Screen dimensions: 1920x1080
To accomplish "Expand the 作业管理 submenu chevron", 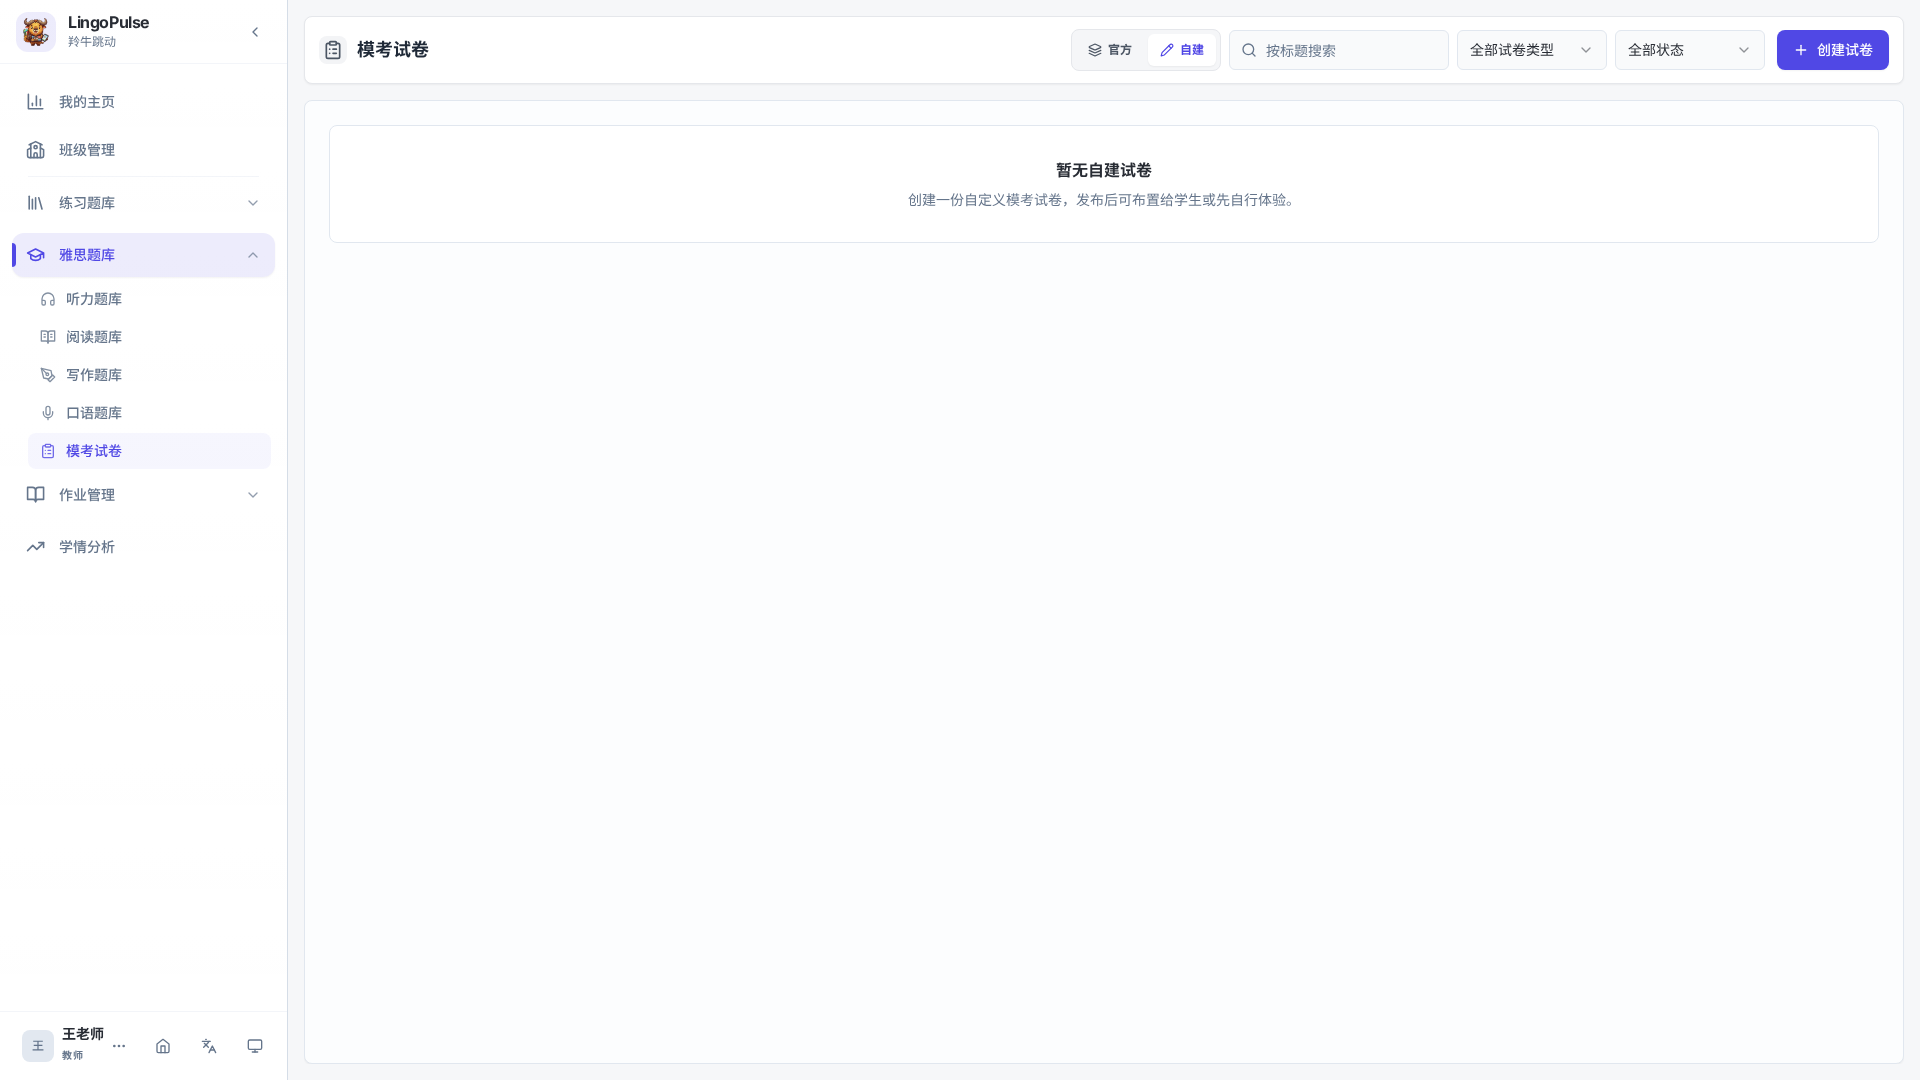I will coord(253,495).
